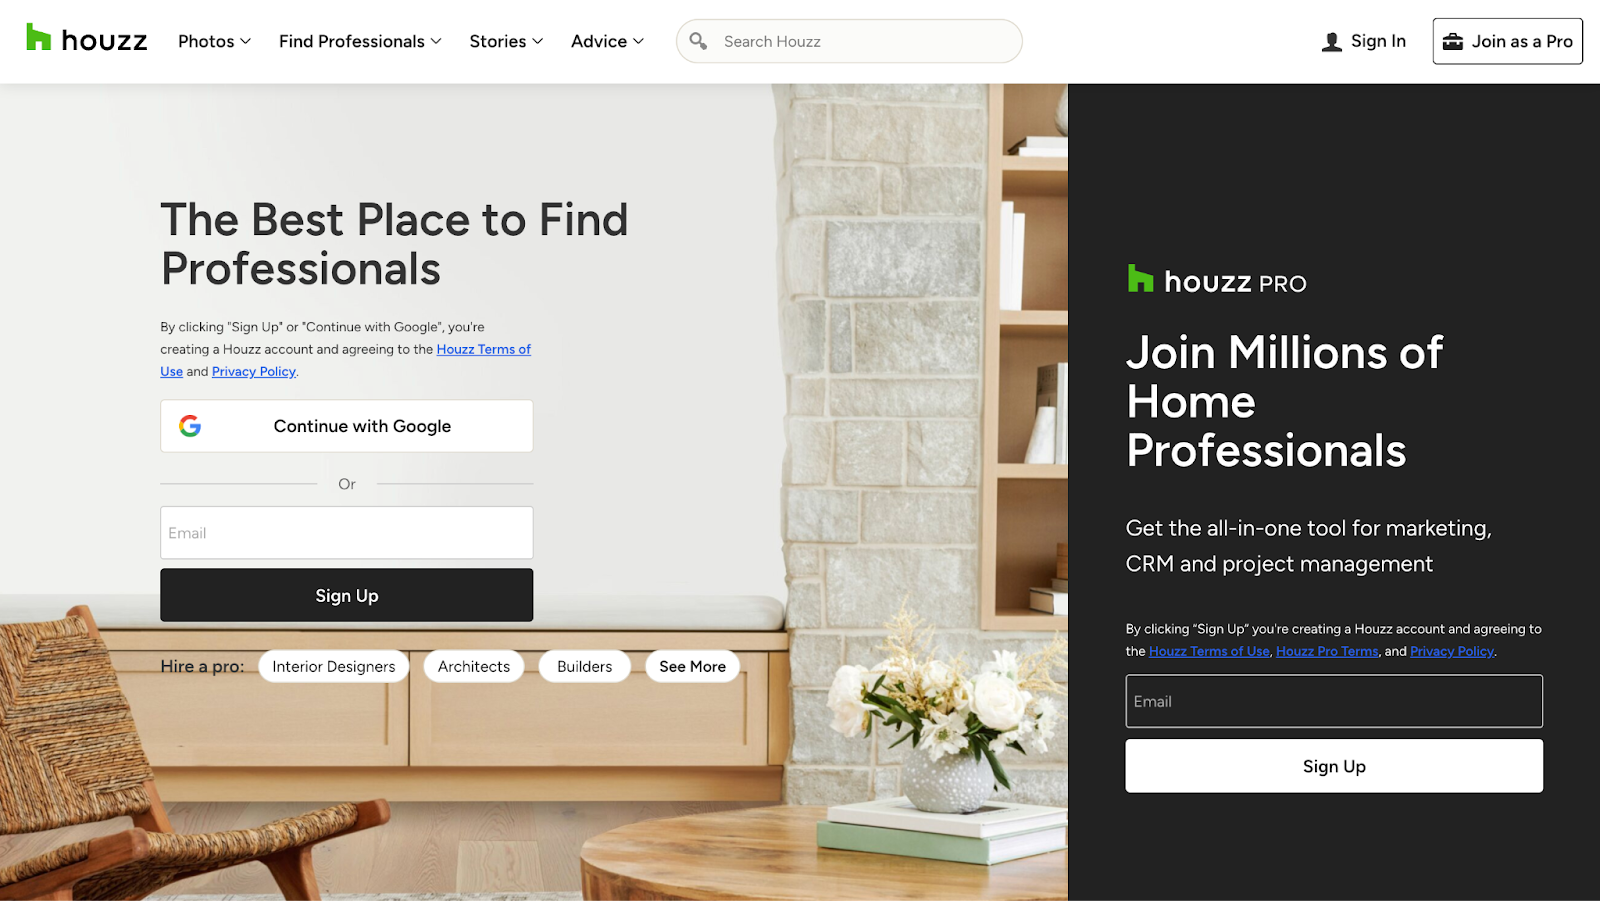Click the Sign In person icon
Image resolution: width=1600 pixels, height=901 pixels.
(x=1332, y=42)
